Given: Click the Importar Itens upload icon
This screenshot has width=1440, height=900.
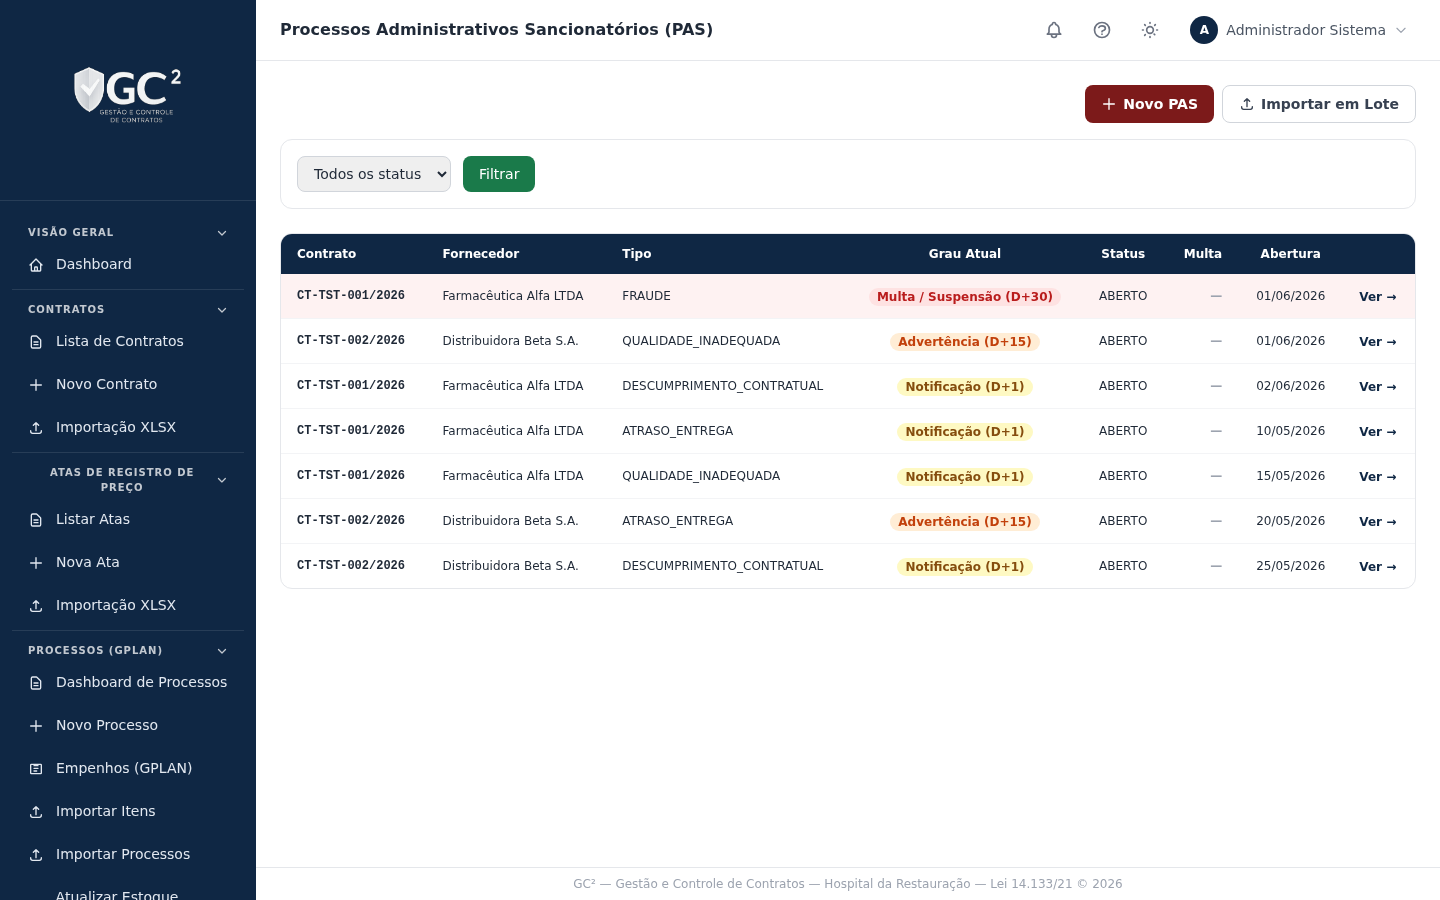Looking at the screenshot, I should (36, 812).
